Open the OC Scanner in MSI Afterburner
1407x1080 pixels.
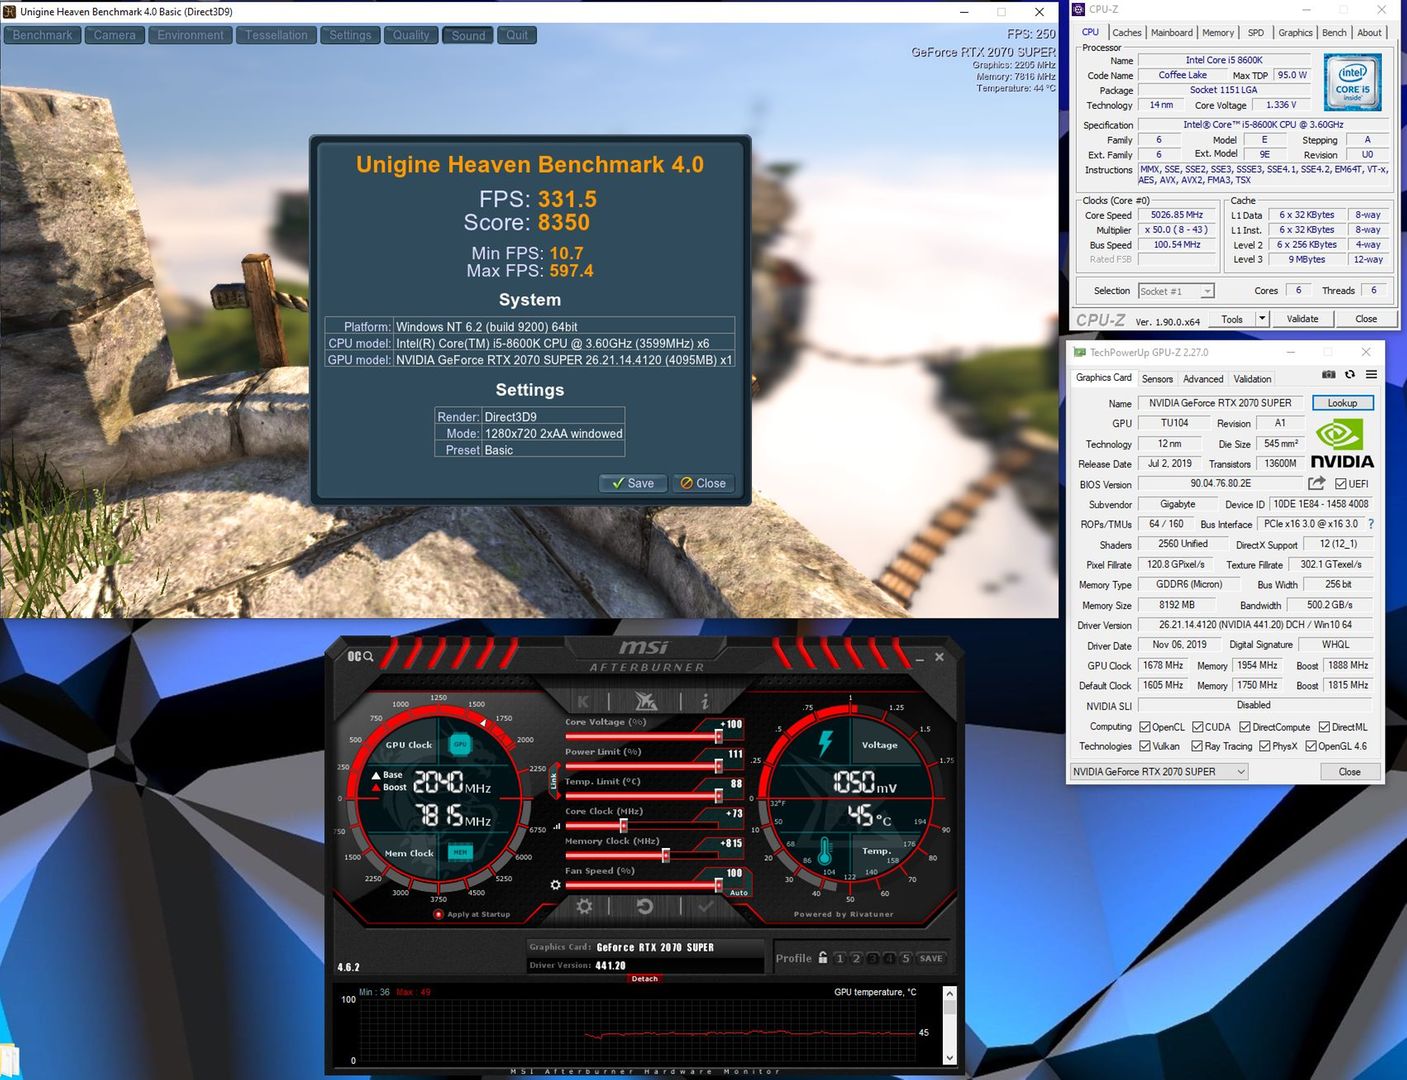360,656
